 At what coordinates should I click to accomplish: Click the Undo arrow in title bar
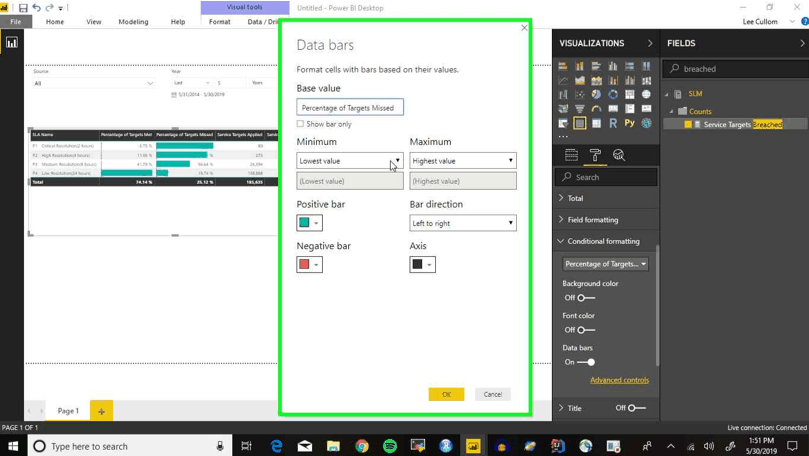[36, 8]
